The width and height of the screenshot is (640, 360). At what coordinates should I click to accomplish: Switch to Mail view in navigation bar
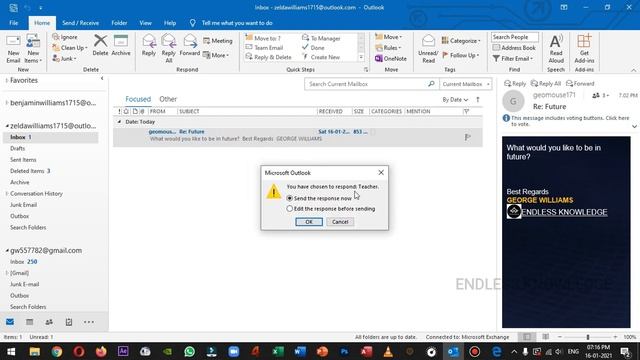[x=10, y=322]
